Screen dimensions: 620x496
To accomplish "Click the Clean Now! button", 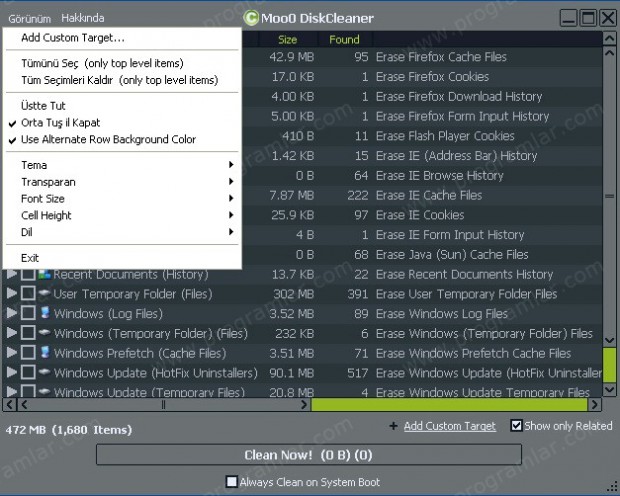I will (x=309, y=455).
